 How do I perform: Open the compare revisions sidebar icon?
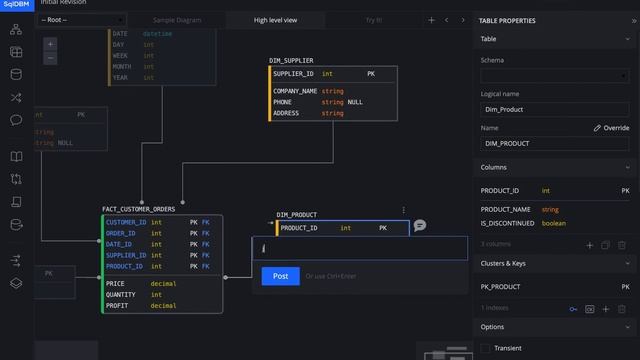(x=16, y=179)
